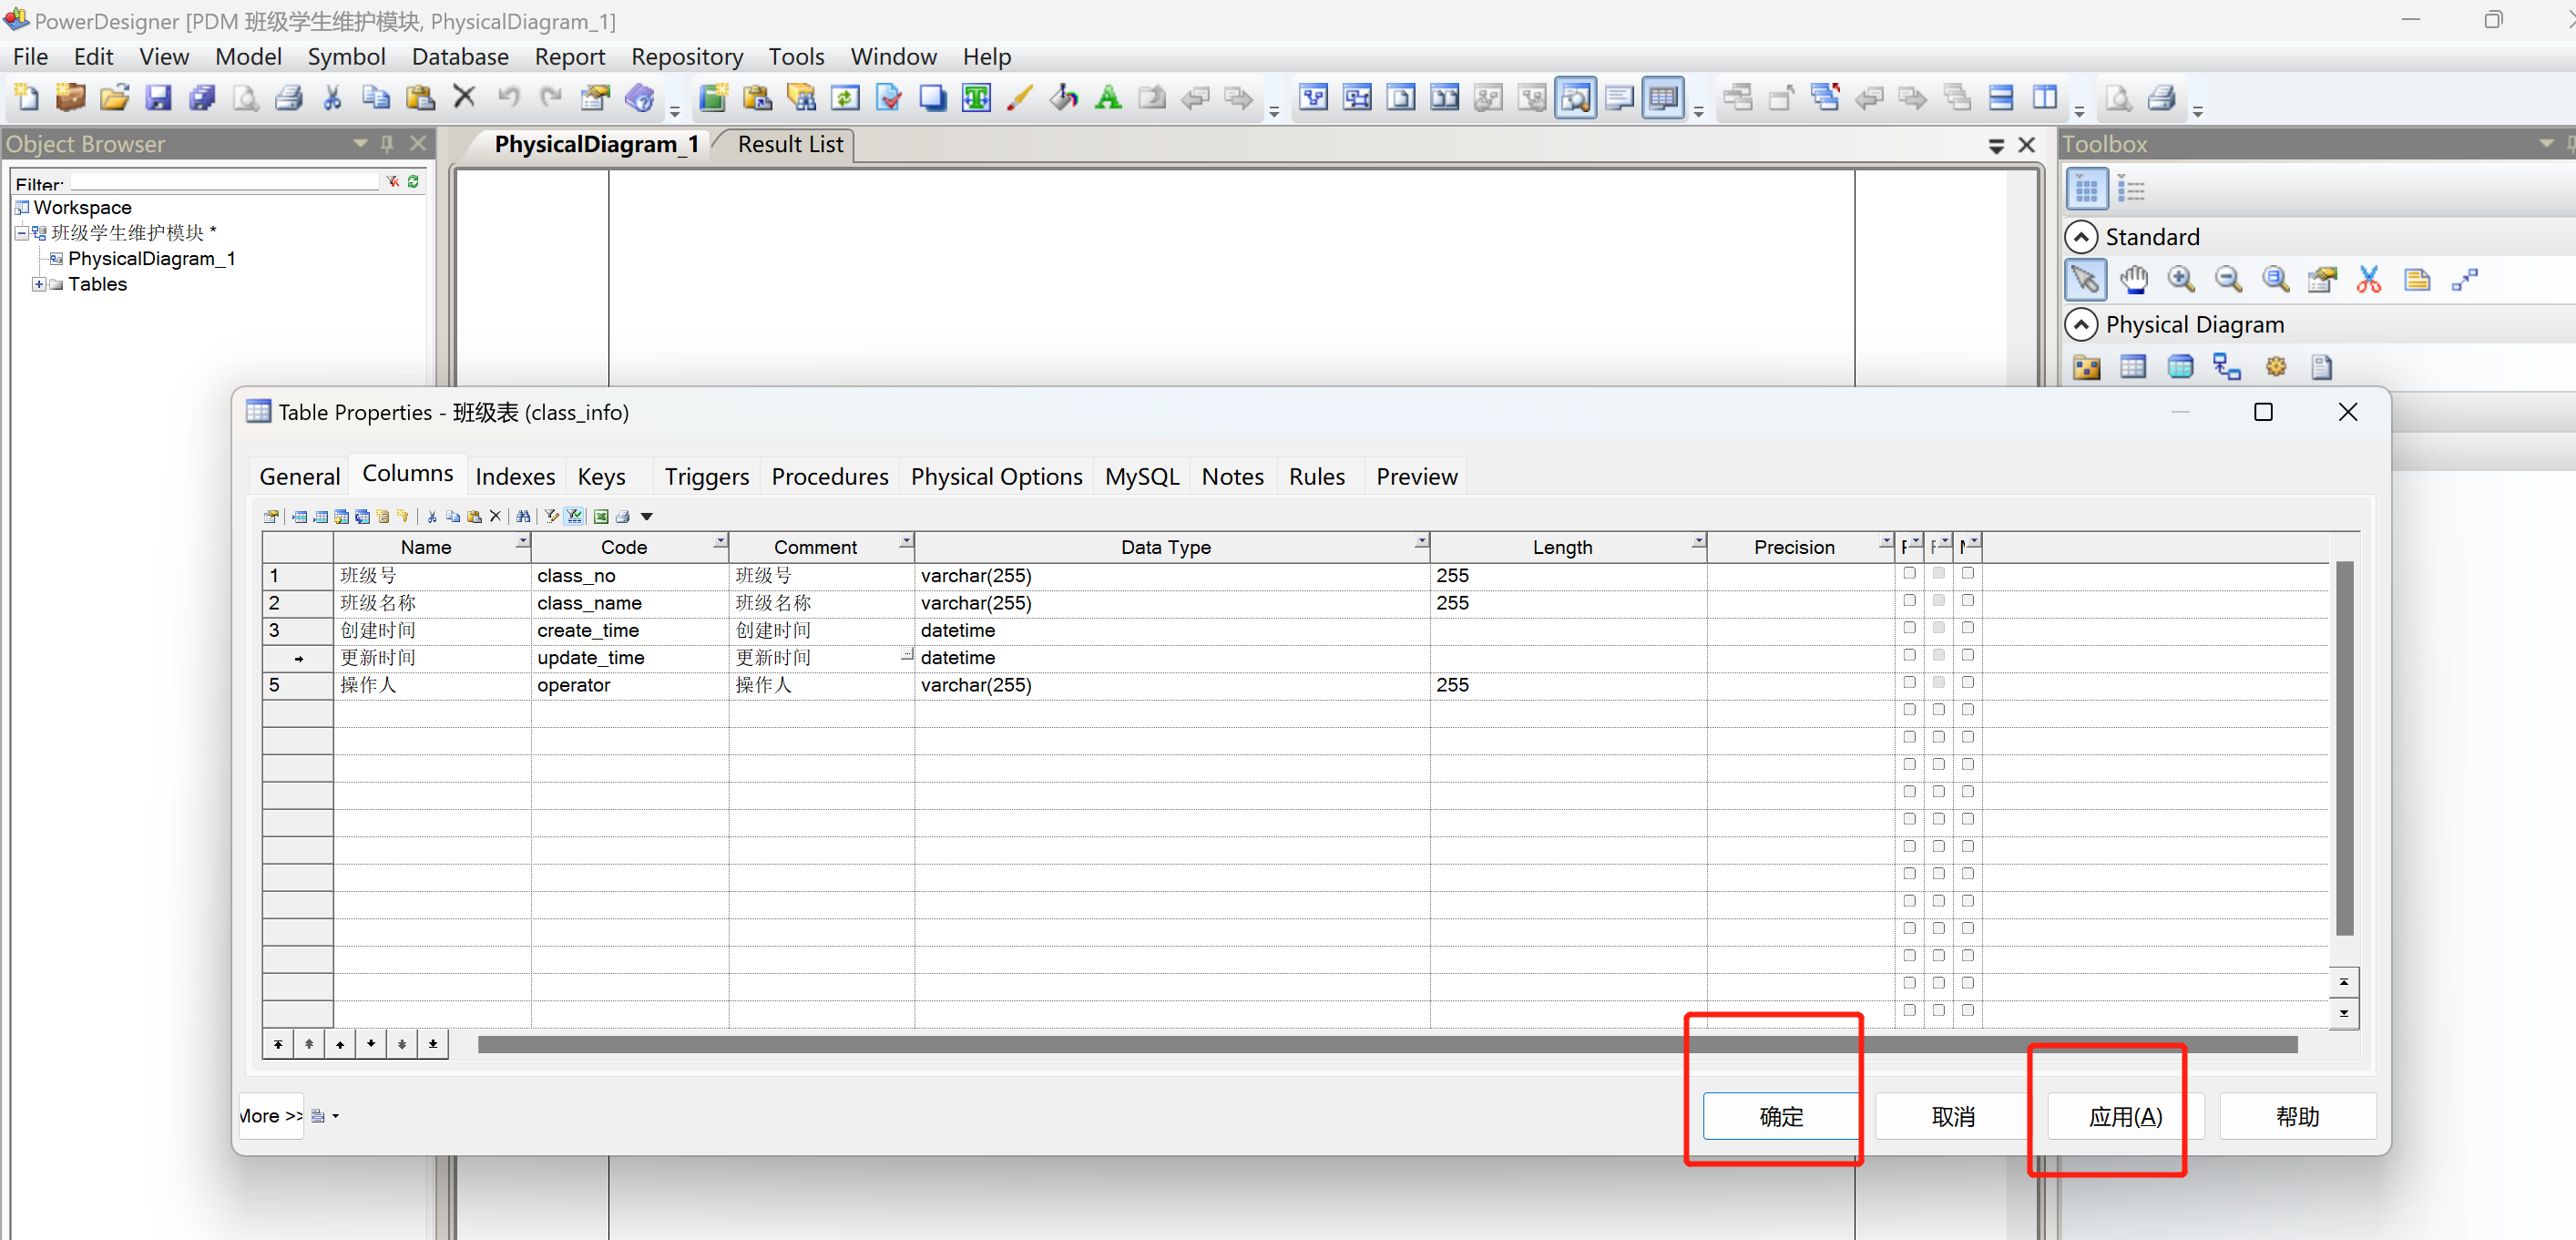The height and width of the screenshot is (1240, 2576).
Task: Select the Reference link tool in Toolbox
Action: pyautogui.click(x=2227, y=367)
